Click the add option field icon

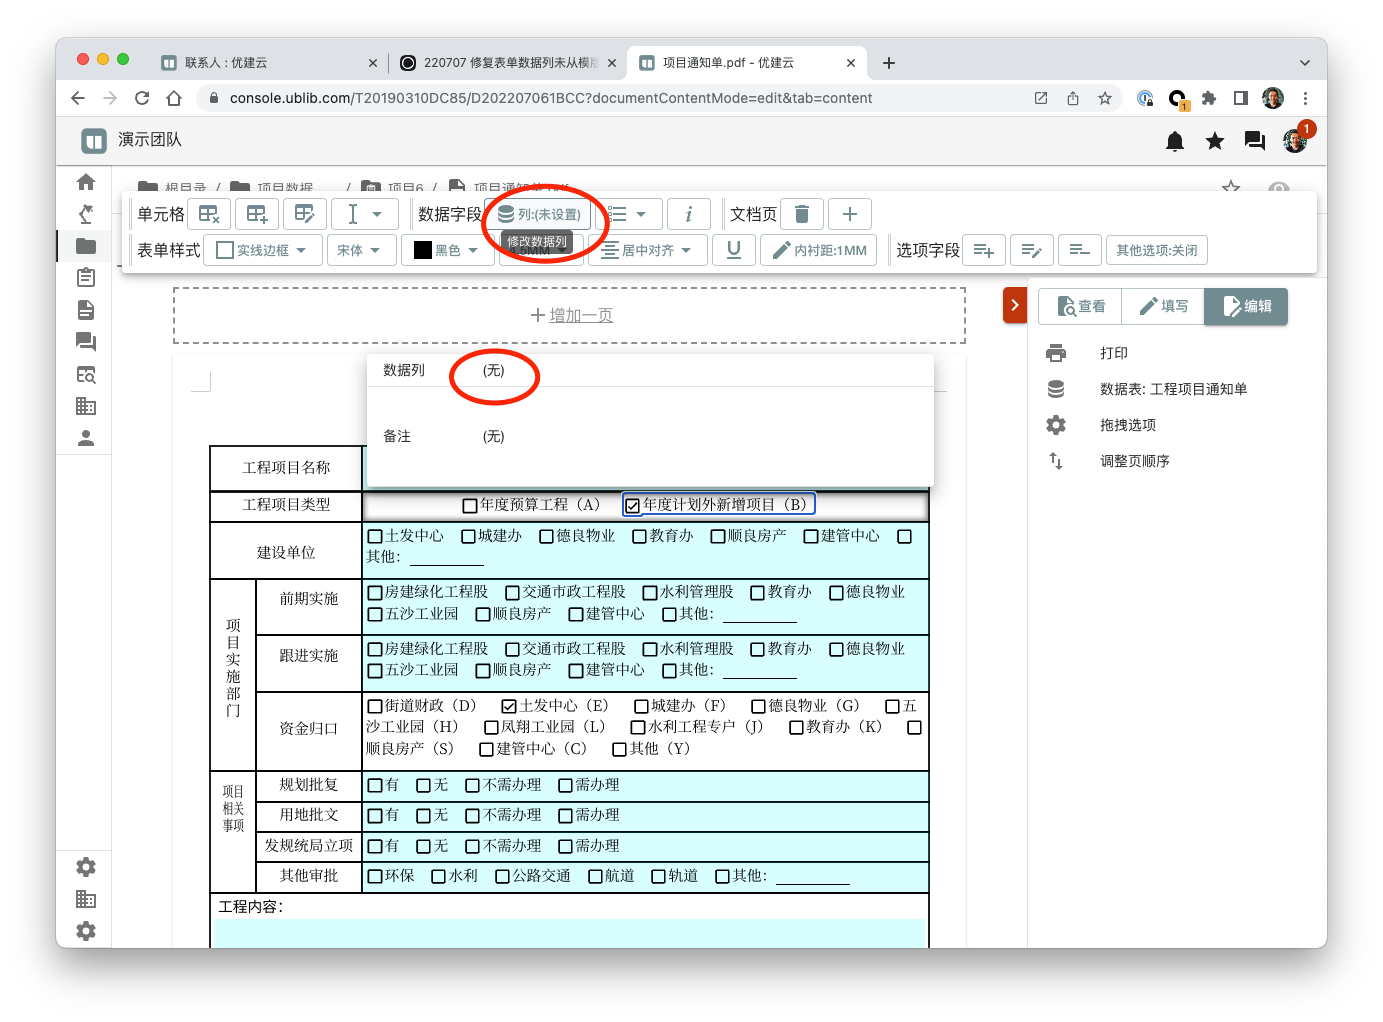coord(984,250)
